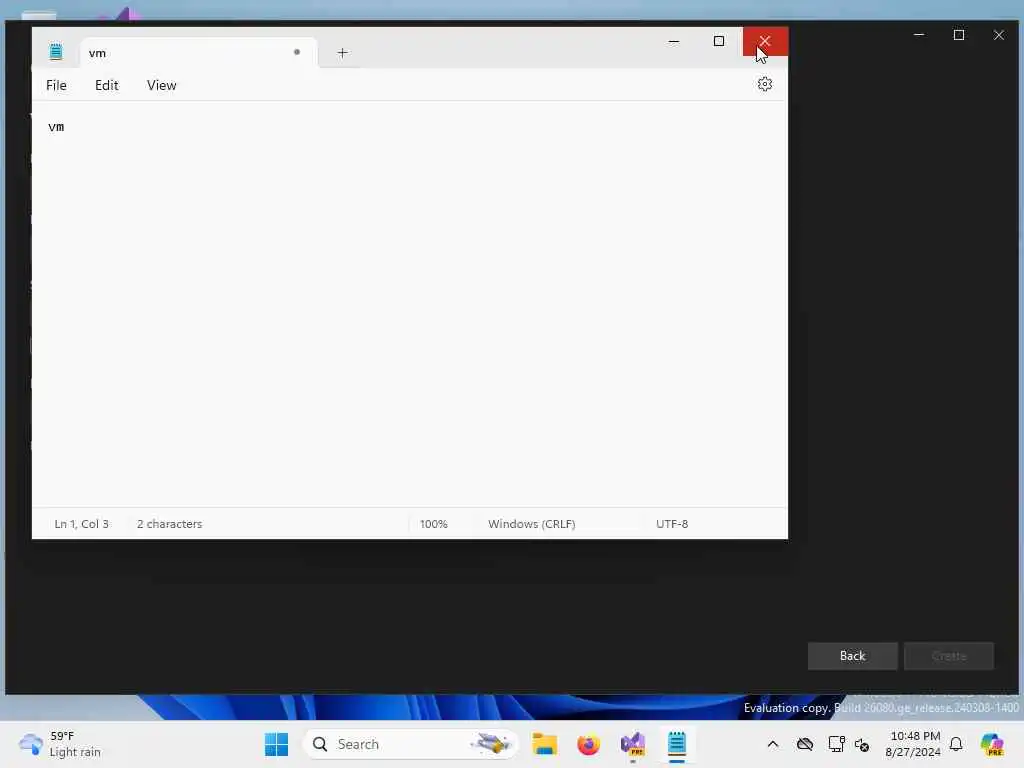The image size is (1024, 768).
Task: Open Notepad settings gear icon
Action: coord(765,84)
